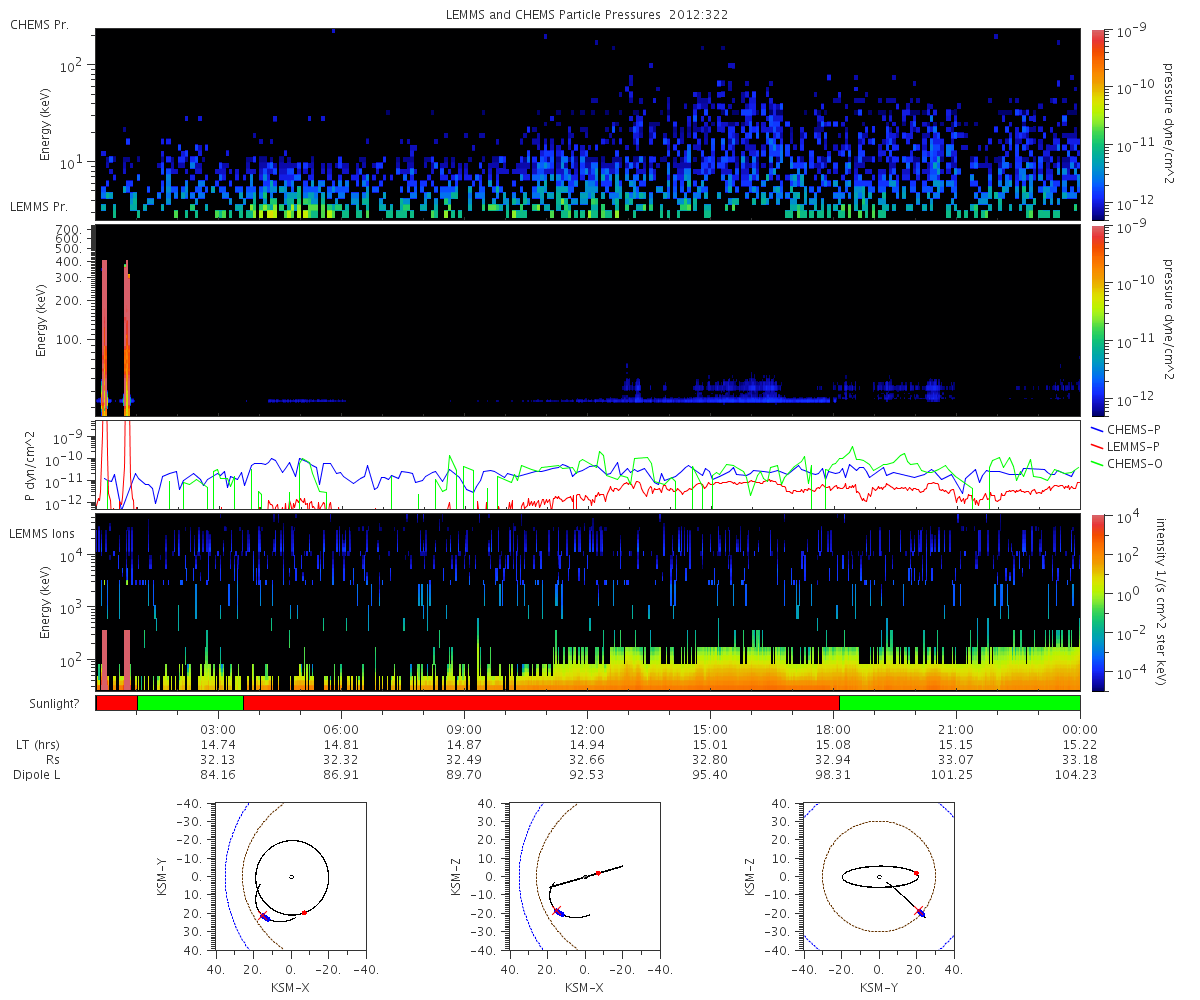Screen dimensions: 1200x1000
Task: Click the red marker in KSM-X/KSM-Z orbit plot
Action: tap(598, 873)
